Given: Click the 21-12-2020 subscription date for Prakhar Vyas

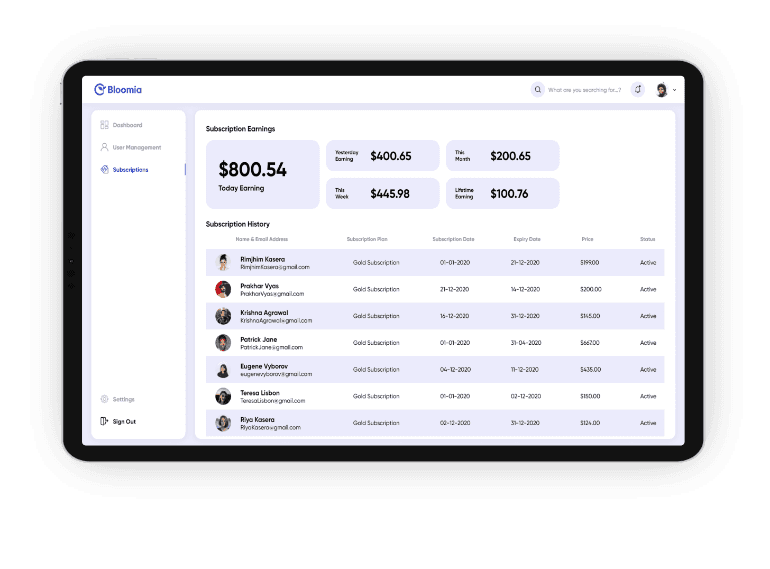Looking at the screenshot, I should coord(454,289).
